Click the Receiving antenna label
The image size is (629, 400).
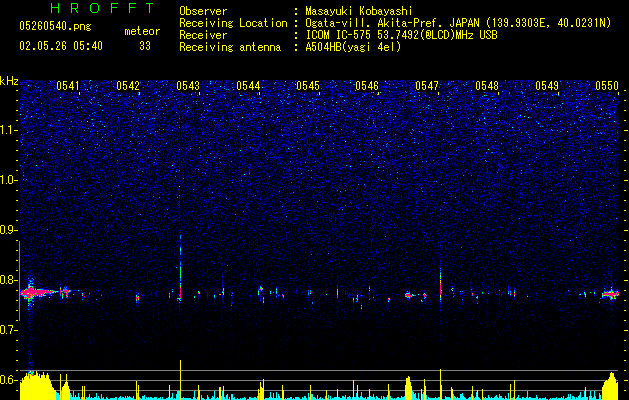[230, 47]
